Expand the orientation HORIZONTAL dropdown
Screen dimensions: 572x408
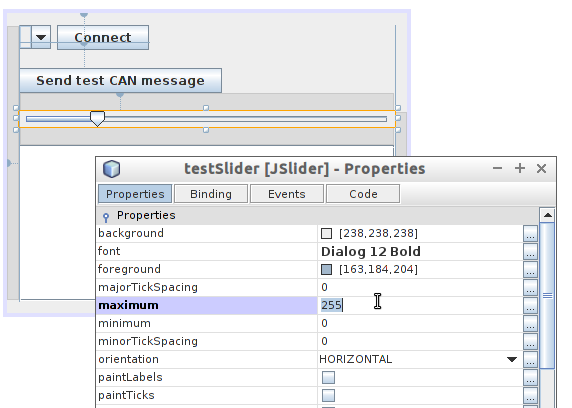[x=512, y=359]
